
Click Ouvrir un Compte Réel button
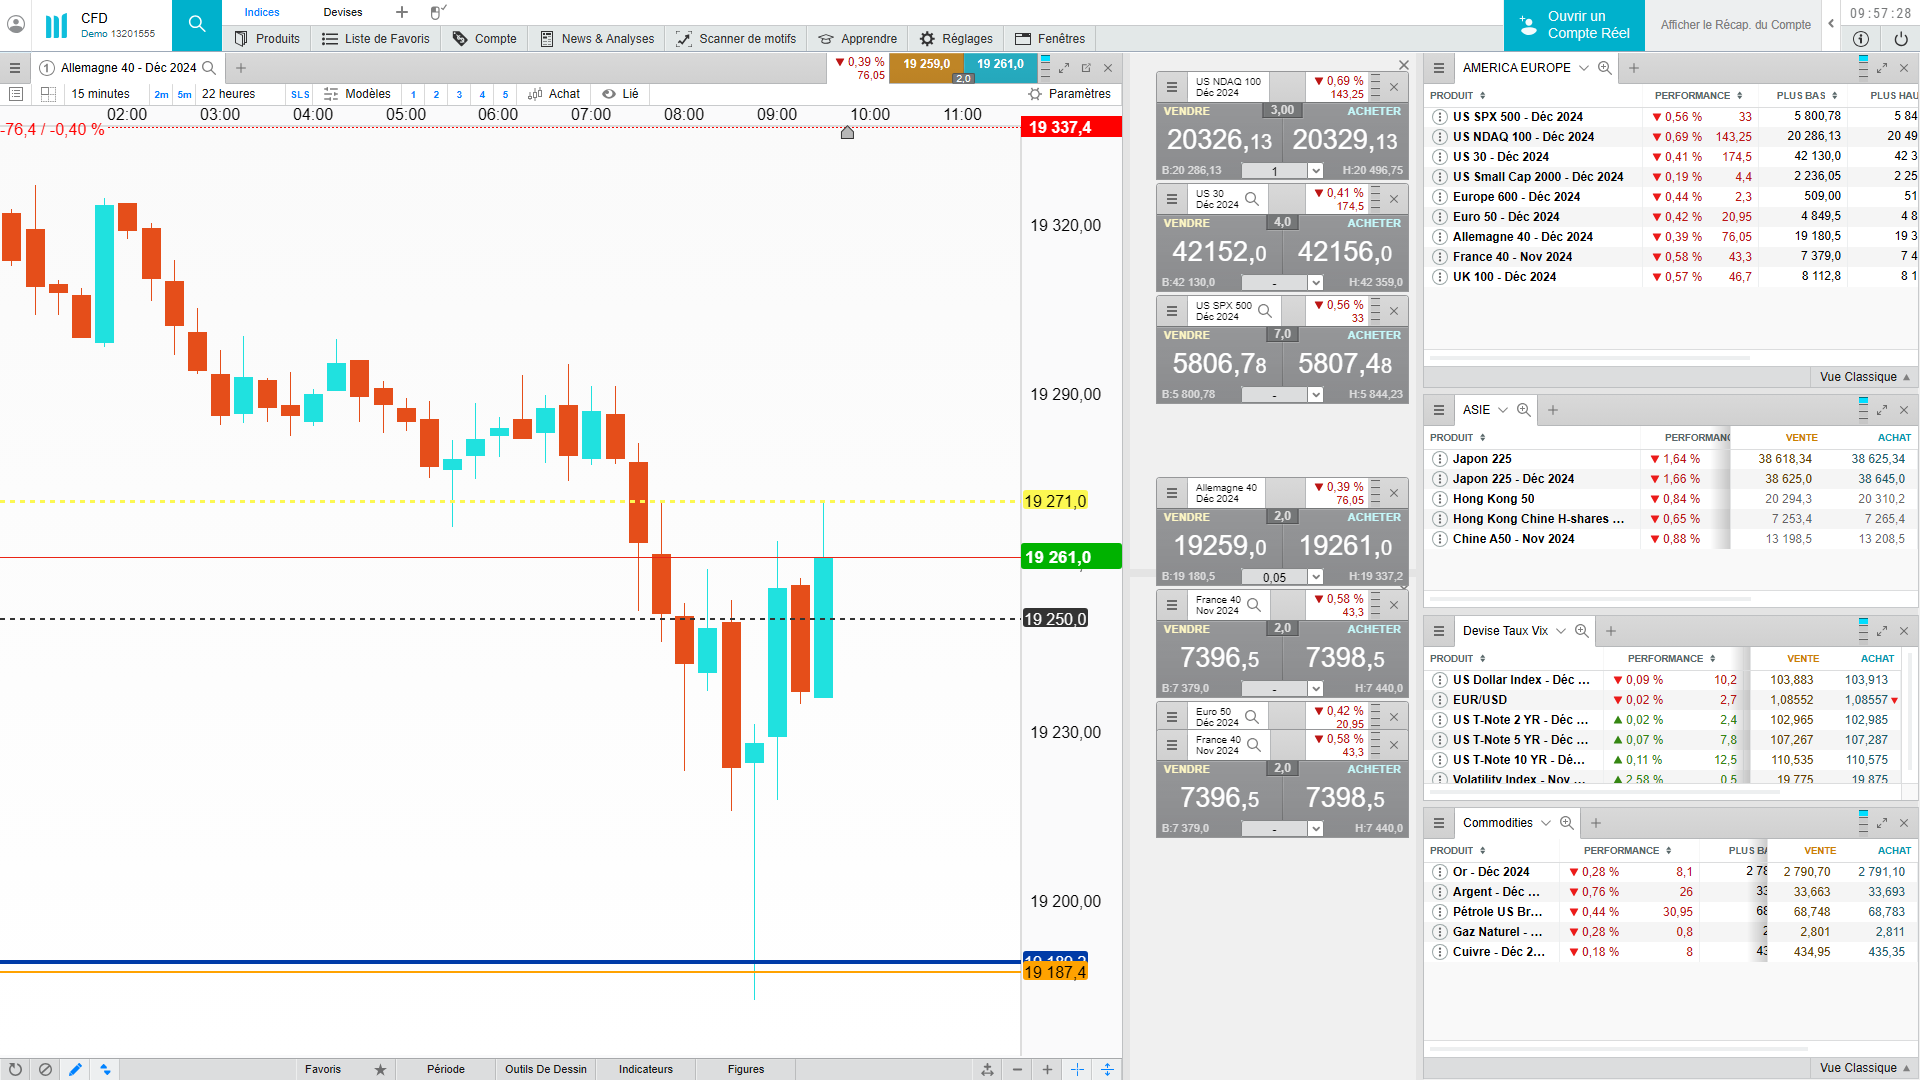pyautogui.click(x=1574, y=25)
